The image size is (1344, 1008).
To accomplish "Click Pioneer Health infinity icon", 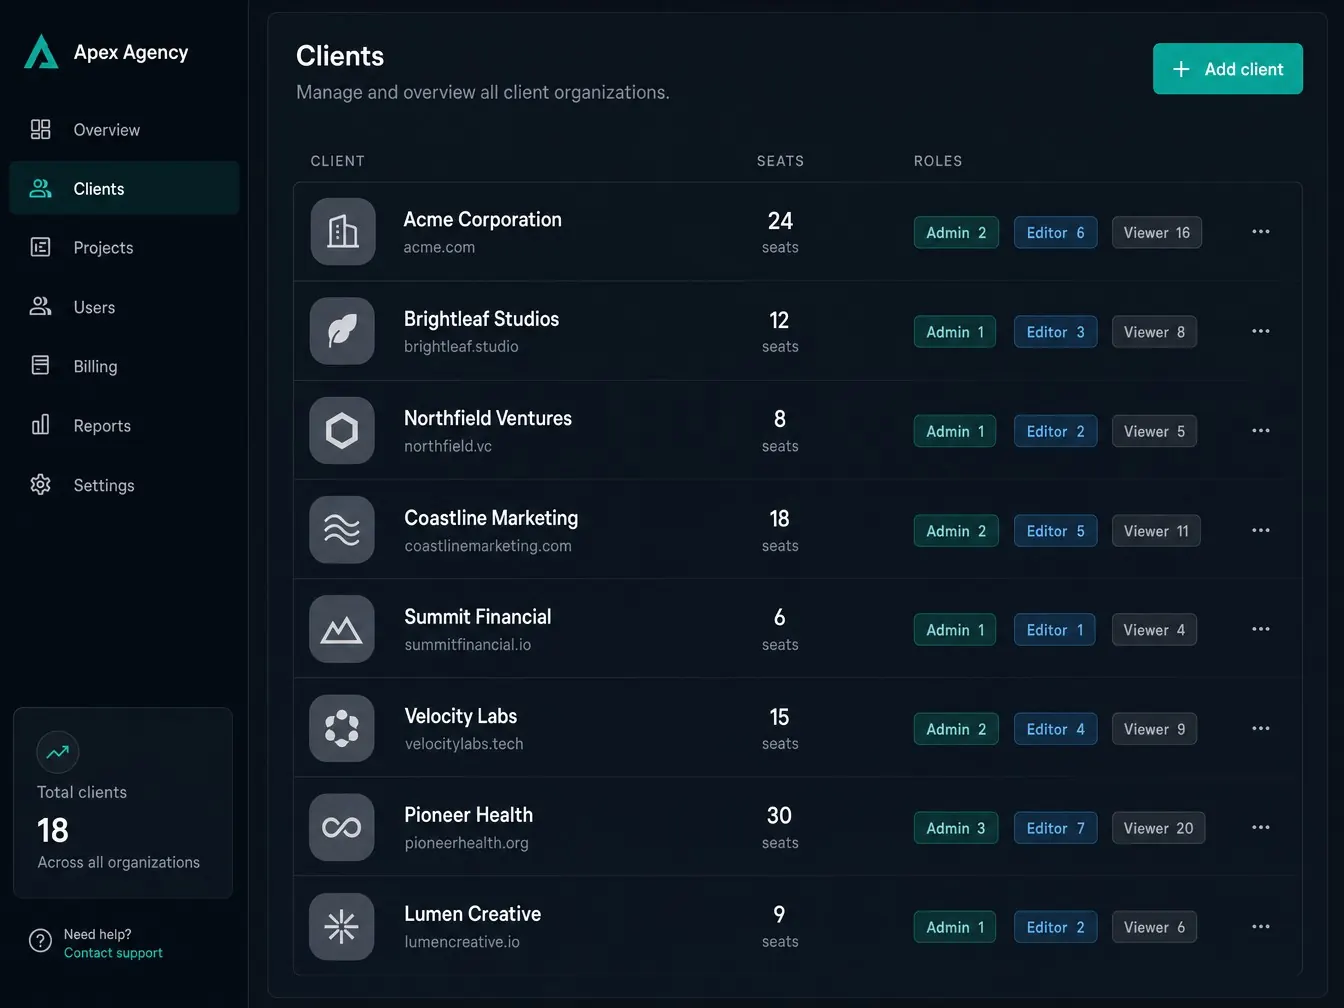I will click(x=342, y=827).
